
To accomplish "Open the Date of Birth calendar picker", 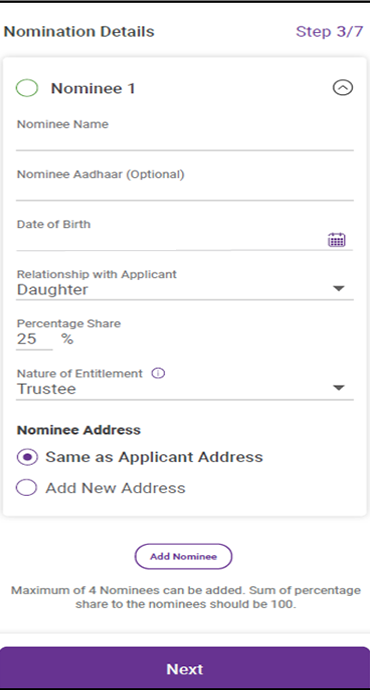I will click(337, 240).
